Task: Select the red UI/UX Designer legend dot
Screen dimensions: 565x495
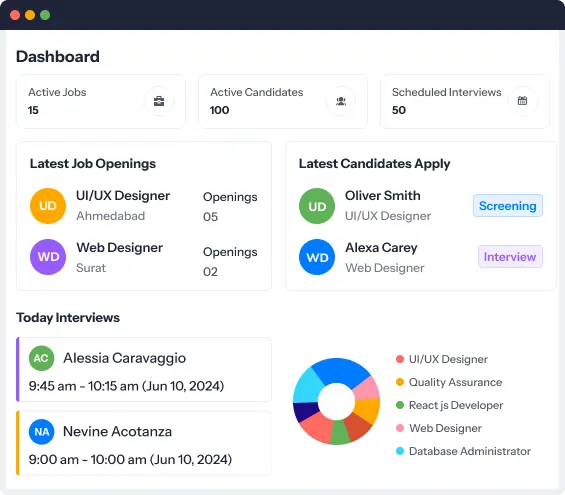Action: 400,359
